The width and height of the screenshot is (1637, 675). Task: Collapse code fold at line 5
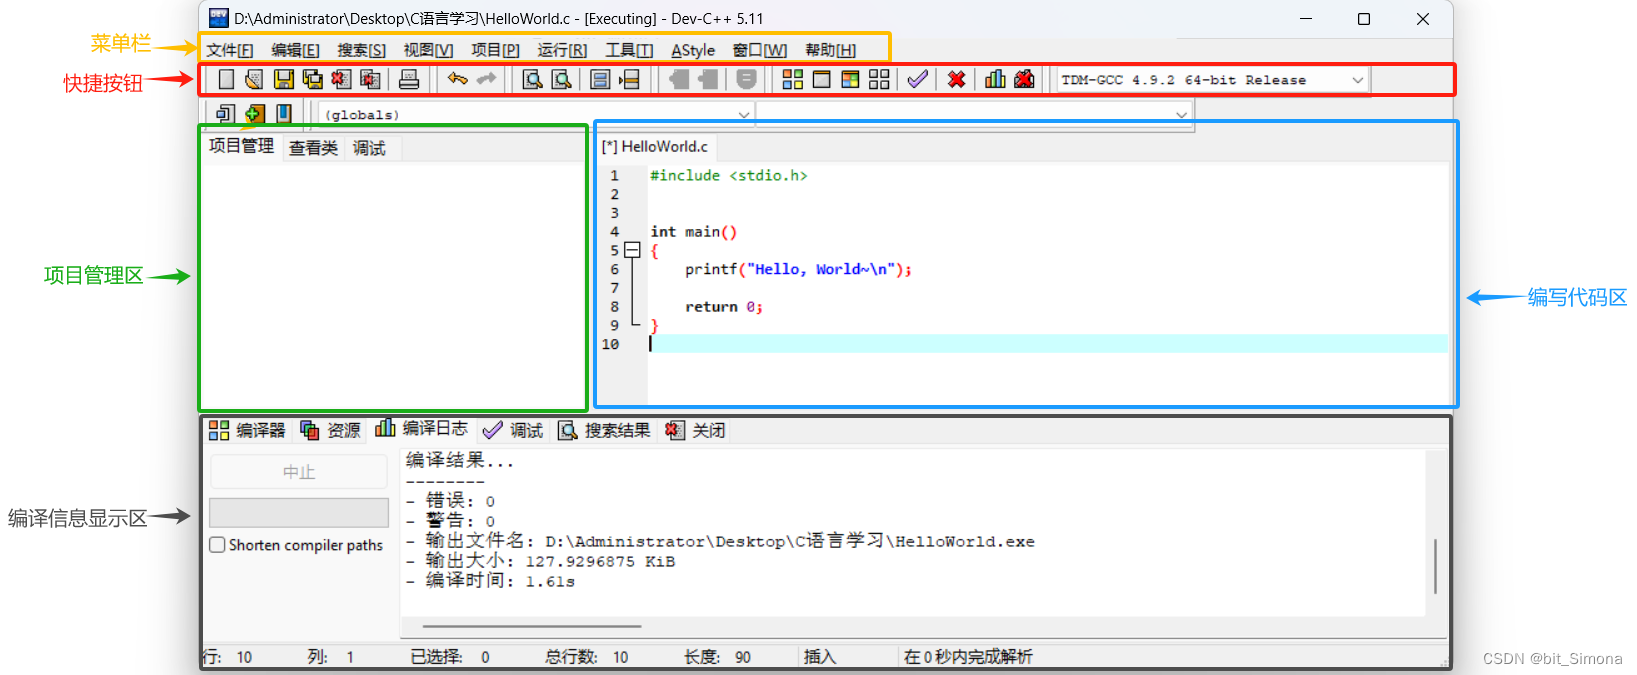(x=632, y=250)
